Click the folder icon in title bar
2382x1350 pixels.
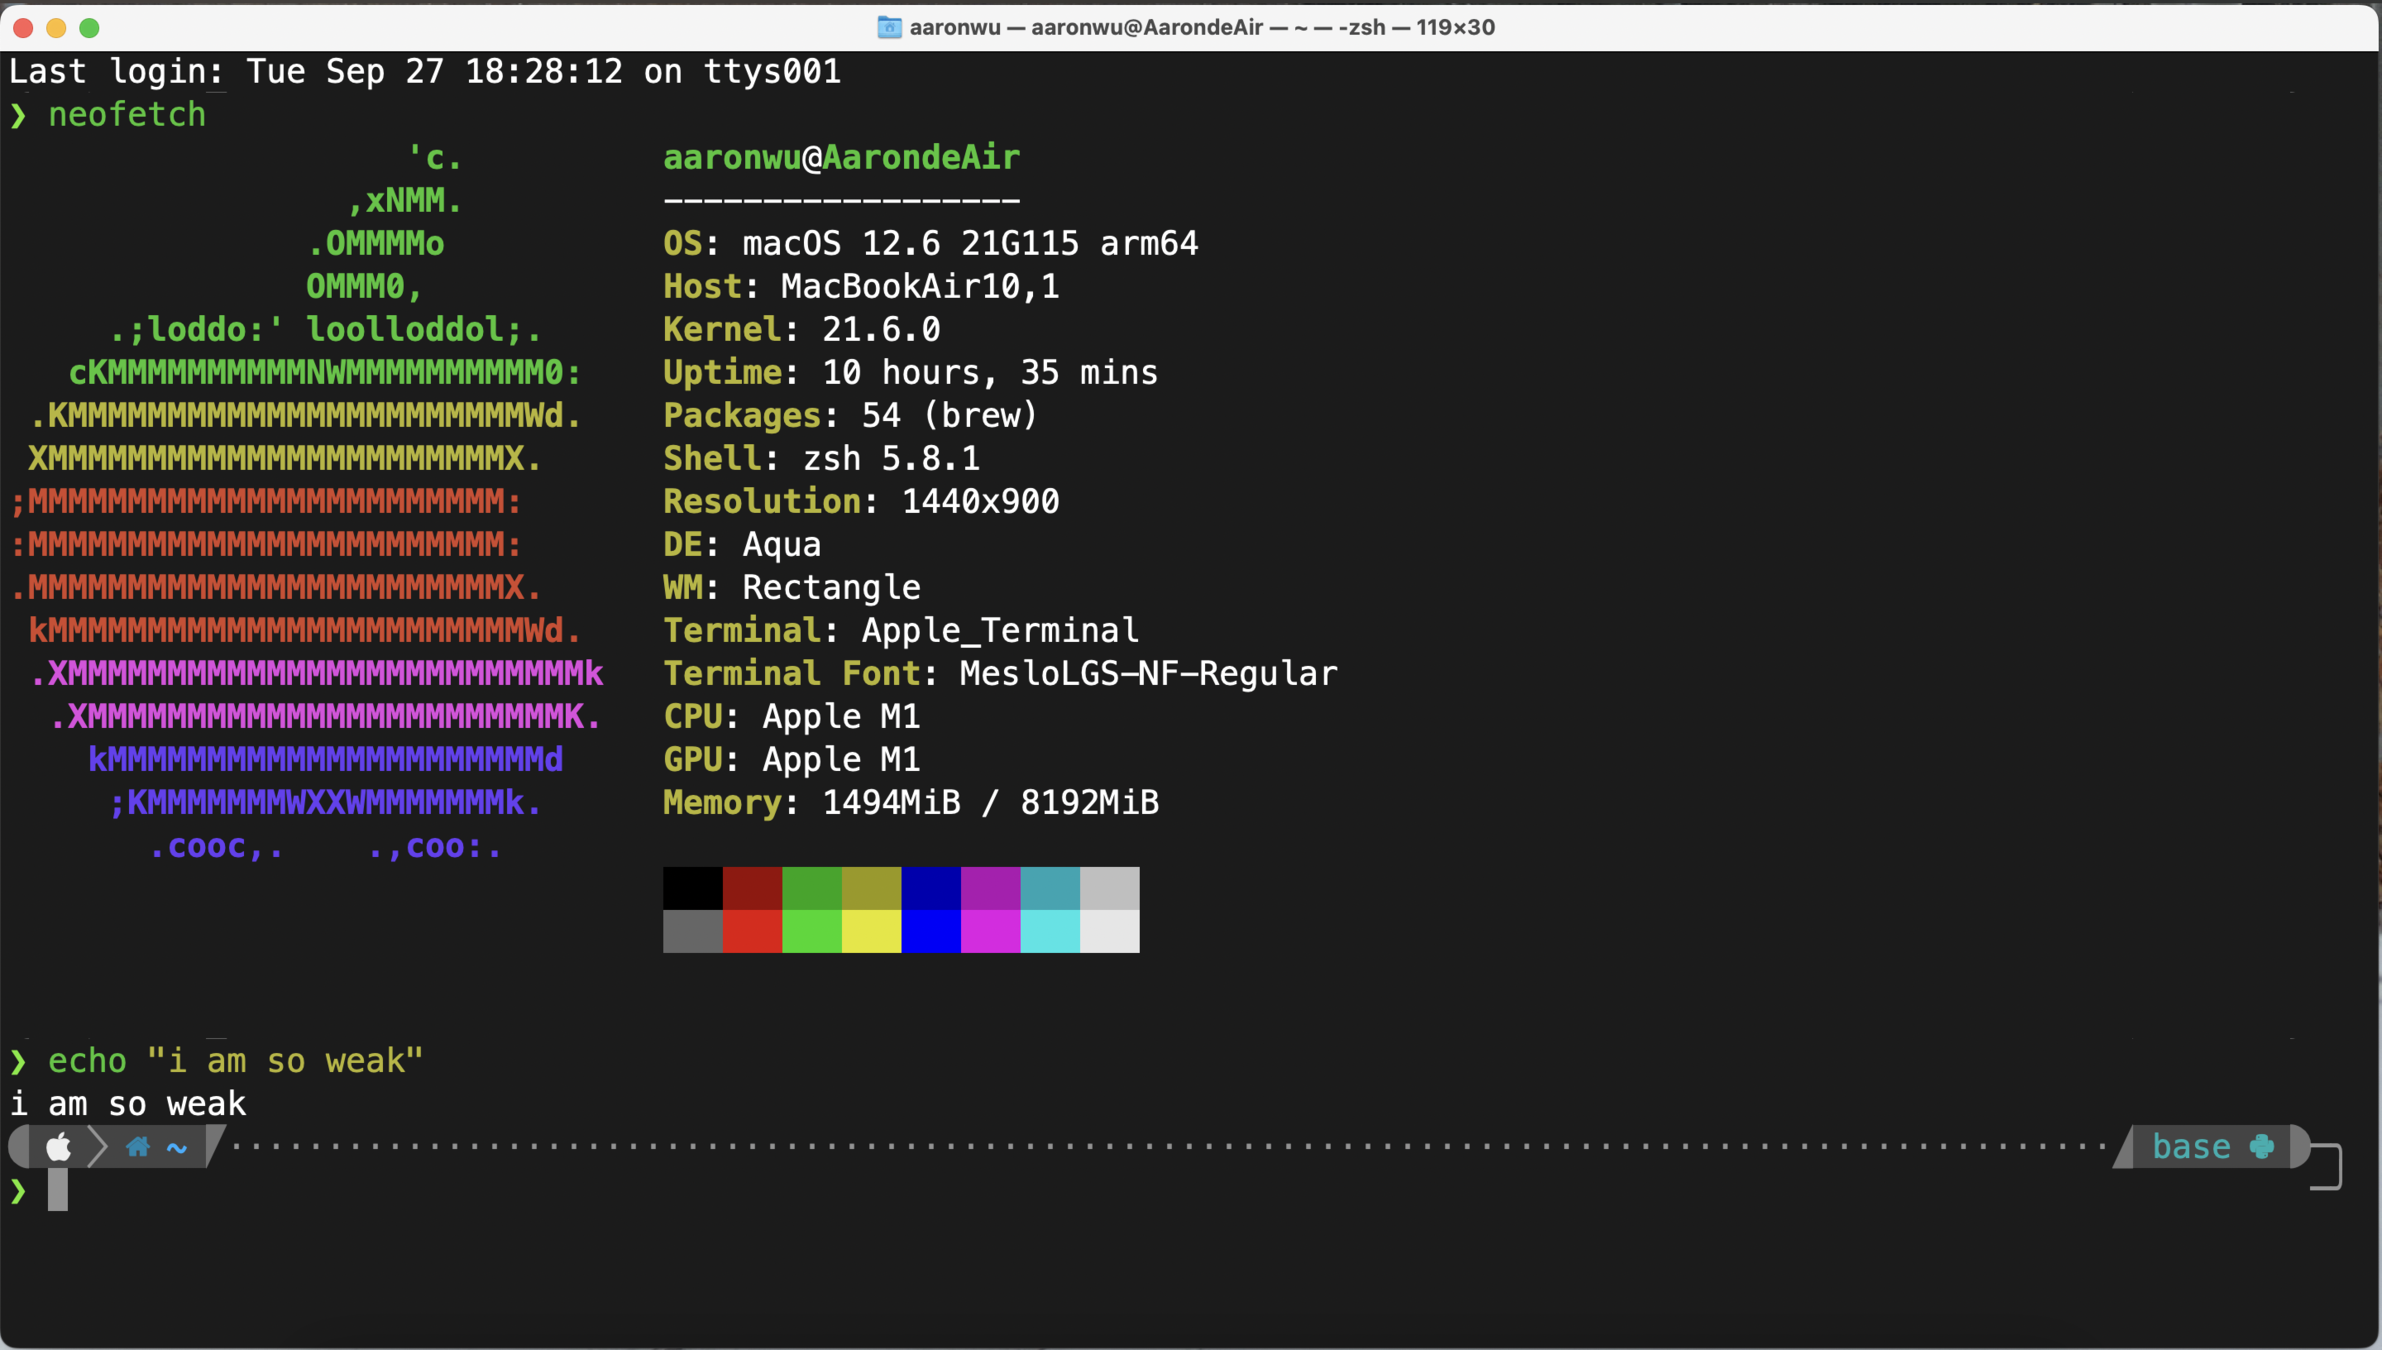click(x=888, y=27)
